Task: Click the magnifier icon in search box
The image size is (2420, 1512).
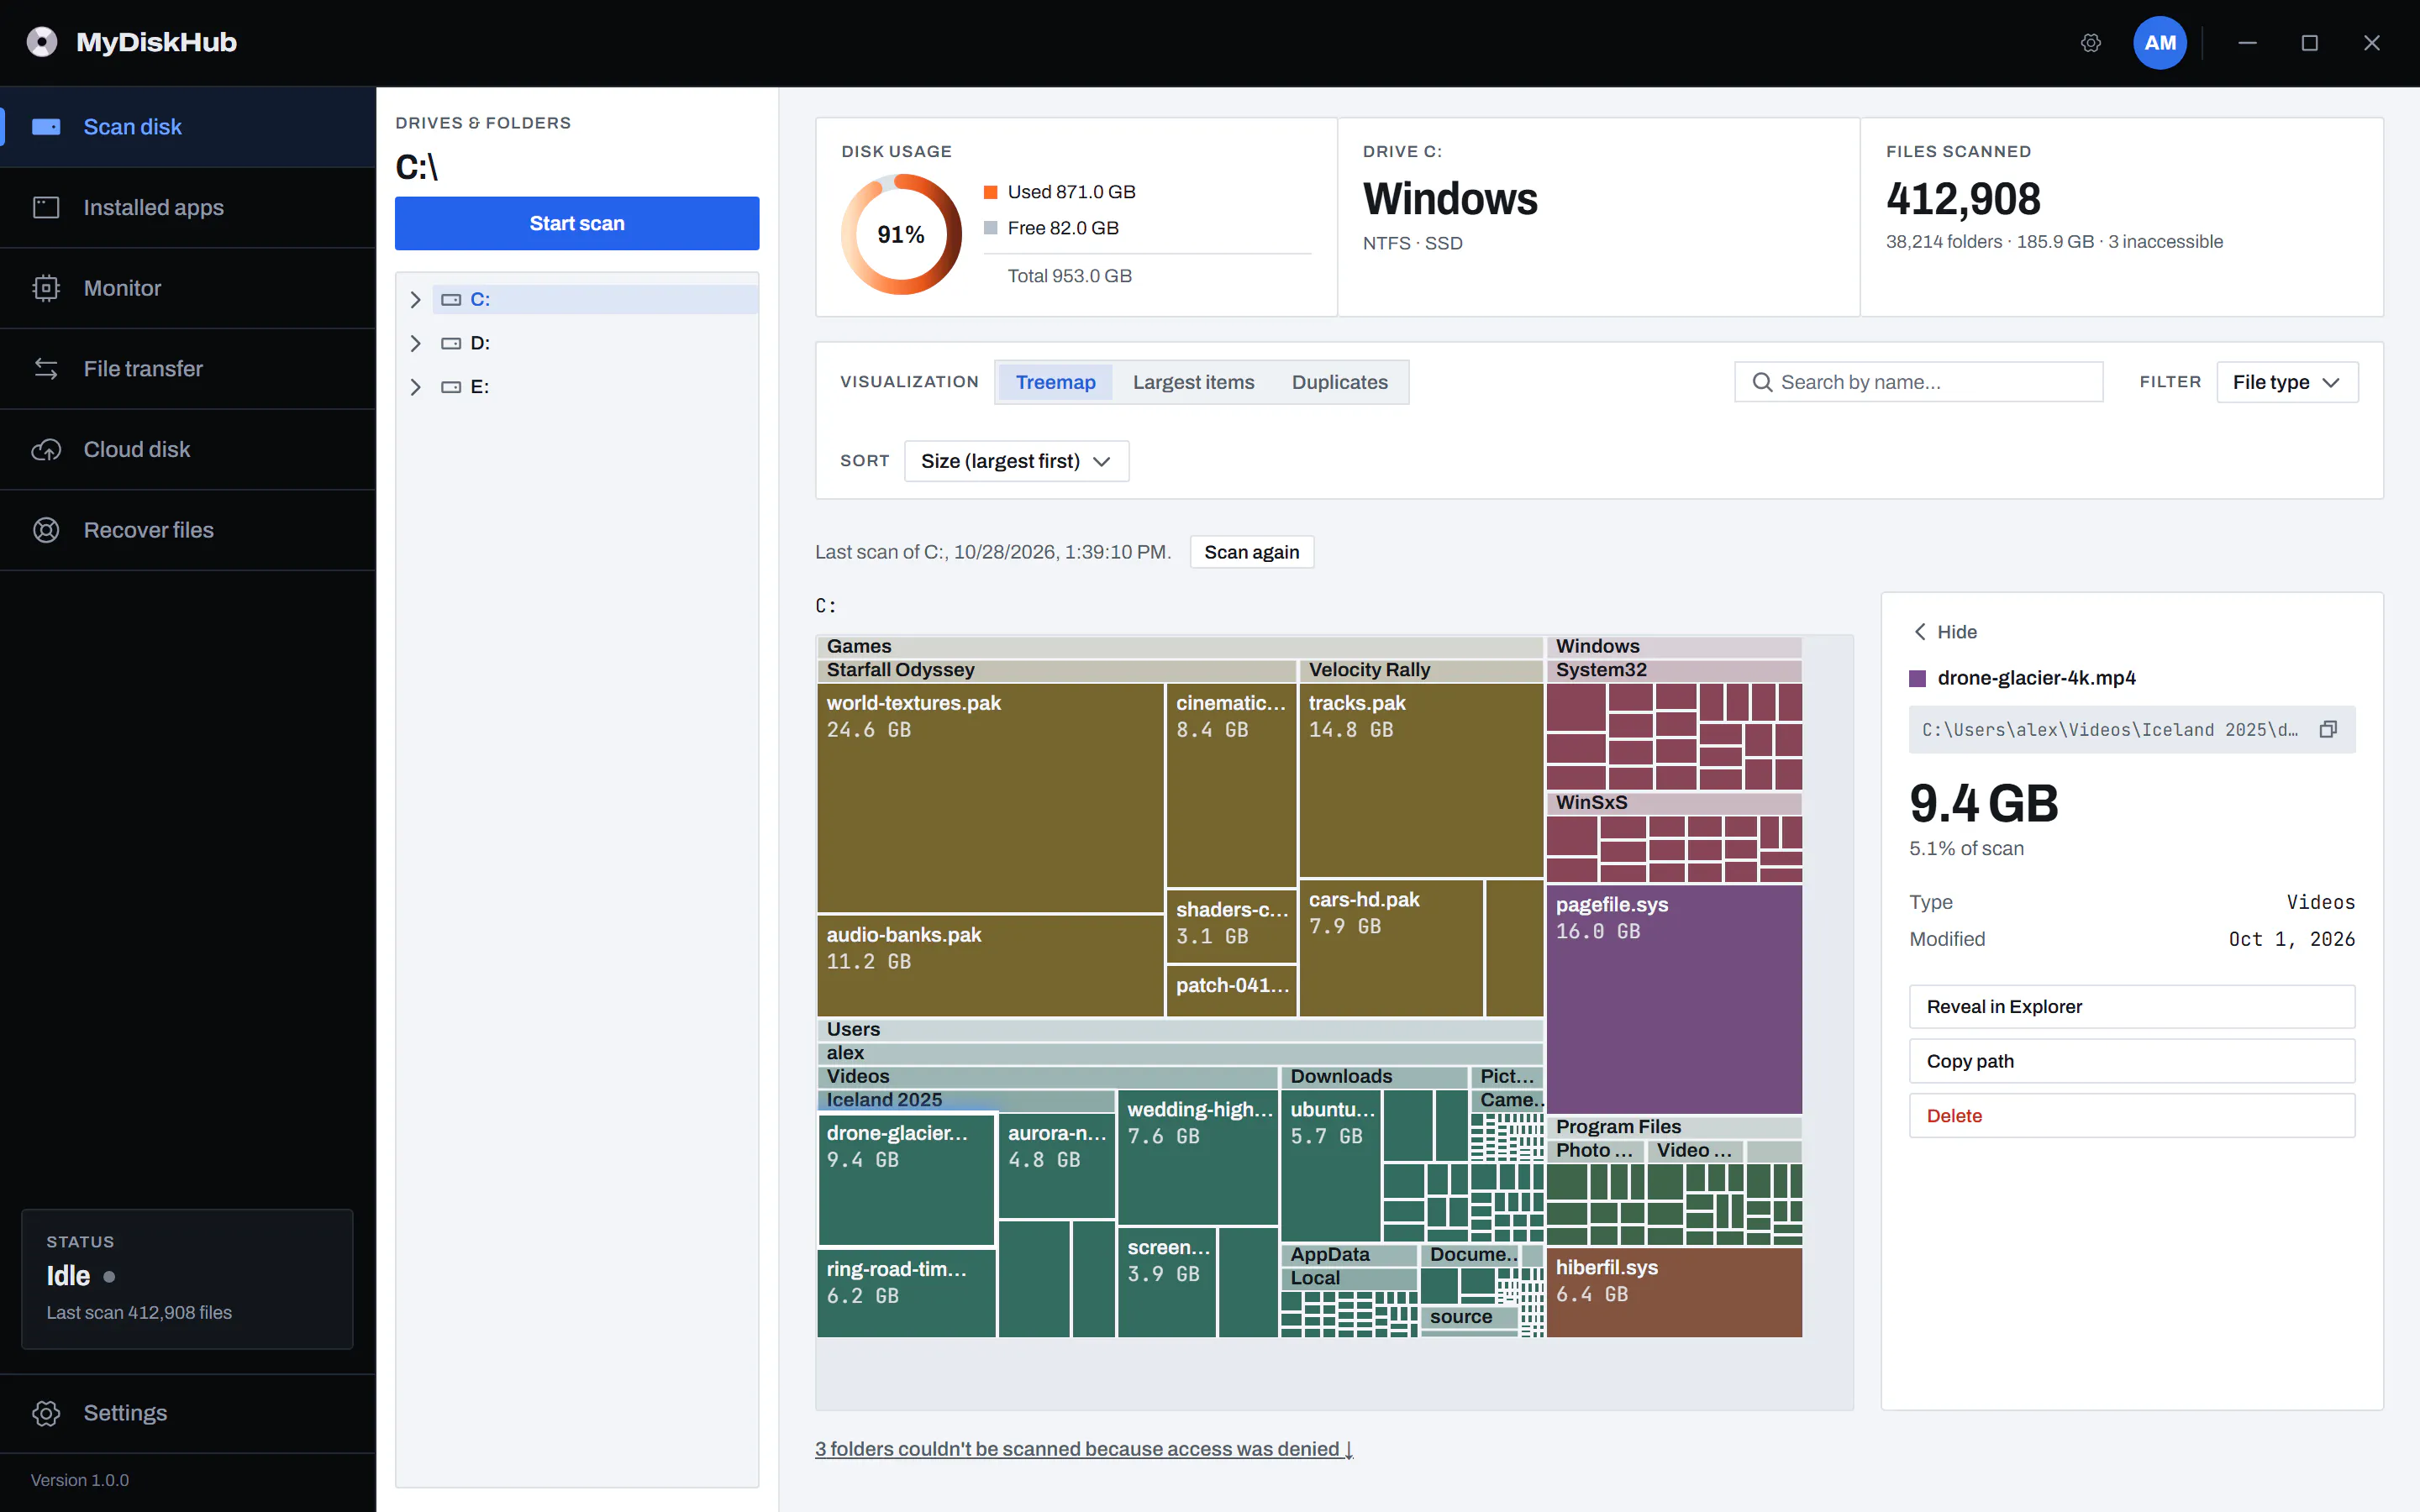Action: coord(1762,382)
